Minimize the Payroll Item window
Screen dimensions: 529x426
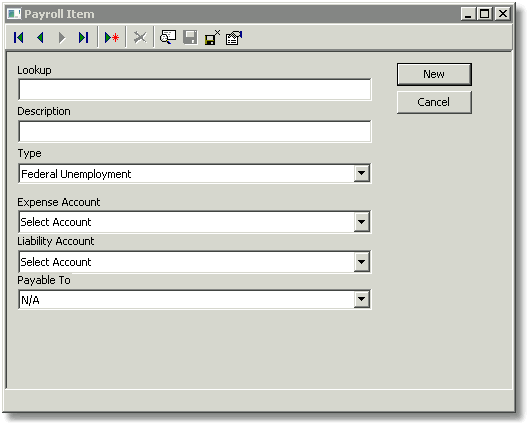coord(468,14)
